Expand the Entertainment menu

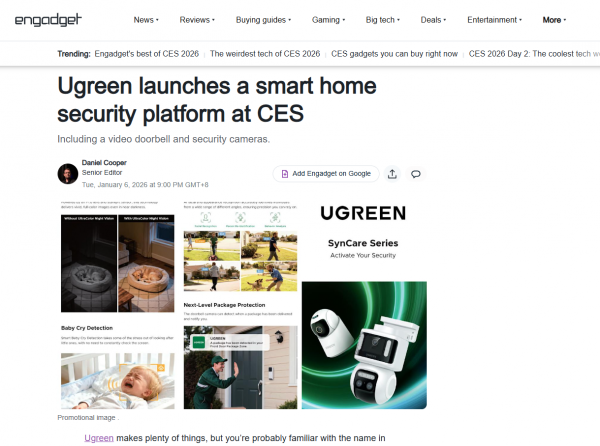[x=494, y=20]
